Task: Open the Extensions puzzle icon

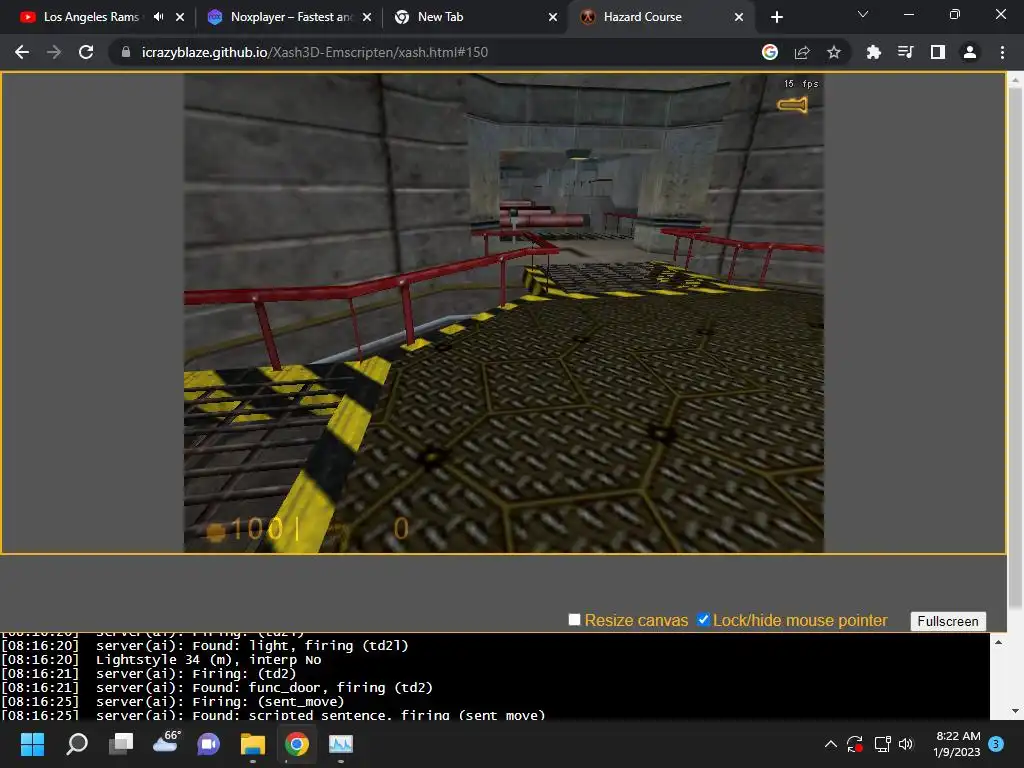Action: [x=873, y=52]
